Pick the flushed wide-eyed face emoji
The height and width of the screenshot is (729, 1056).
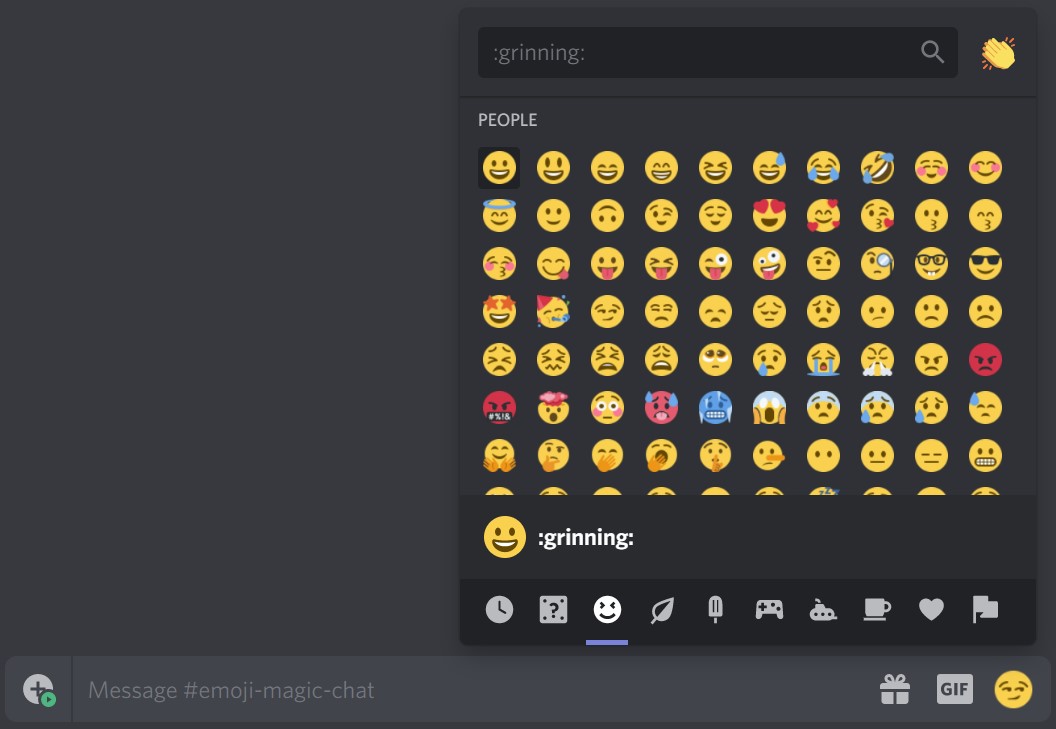607,408
